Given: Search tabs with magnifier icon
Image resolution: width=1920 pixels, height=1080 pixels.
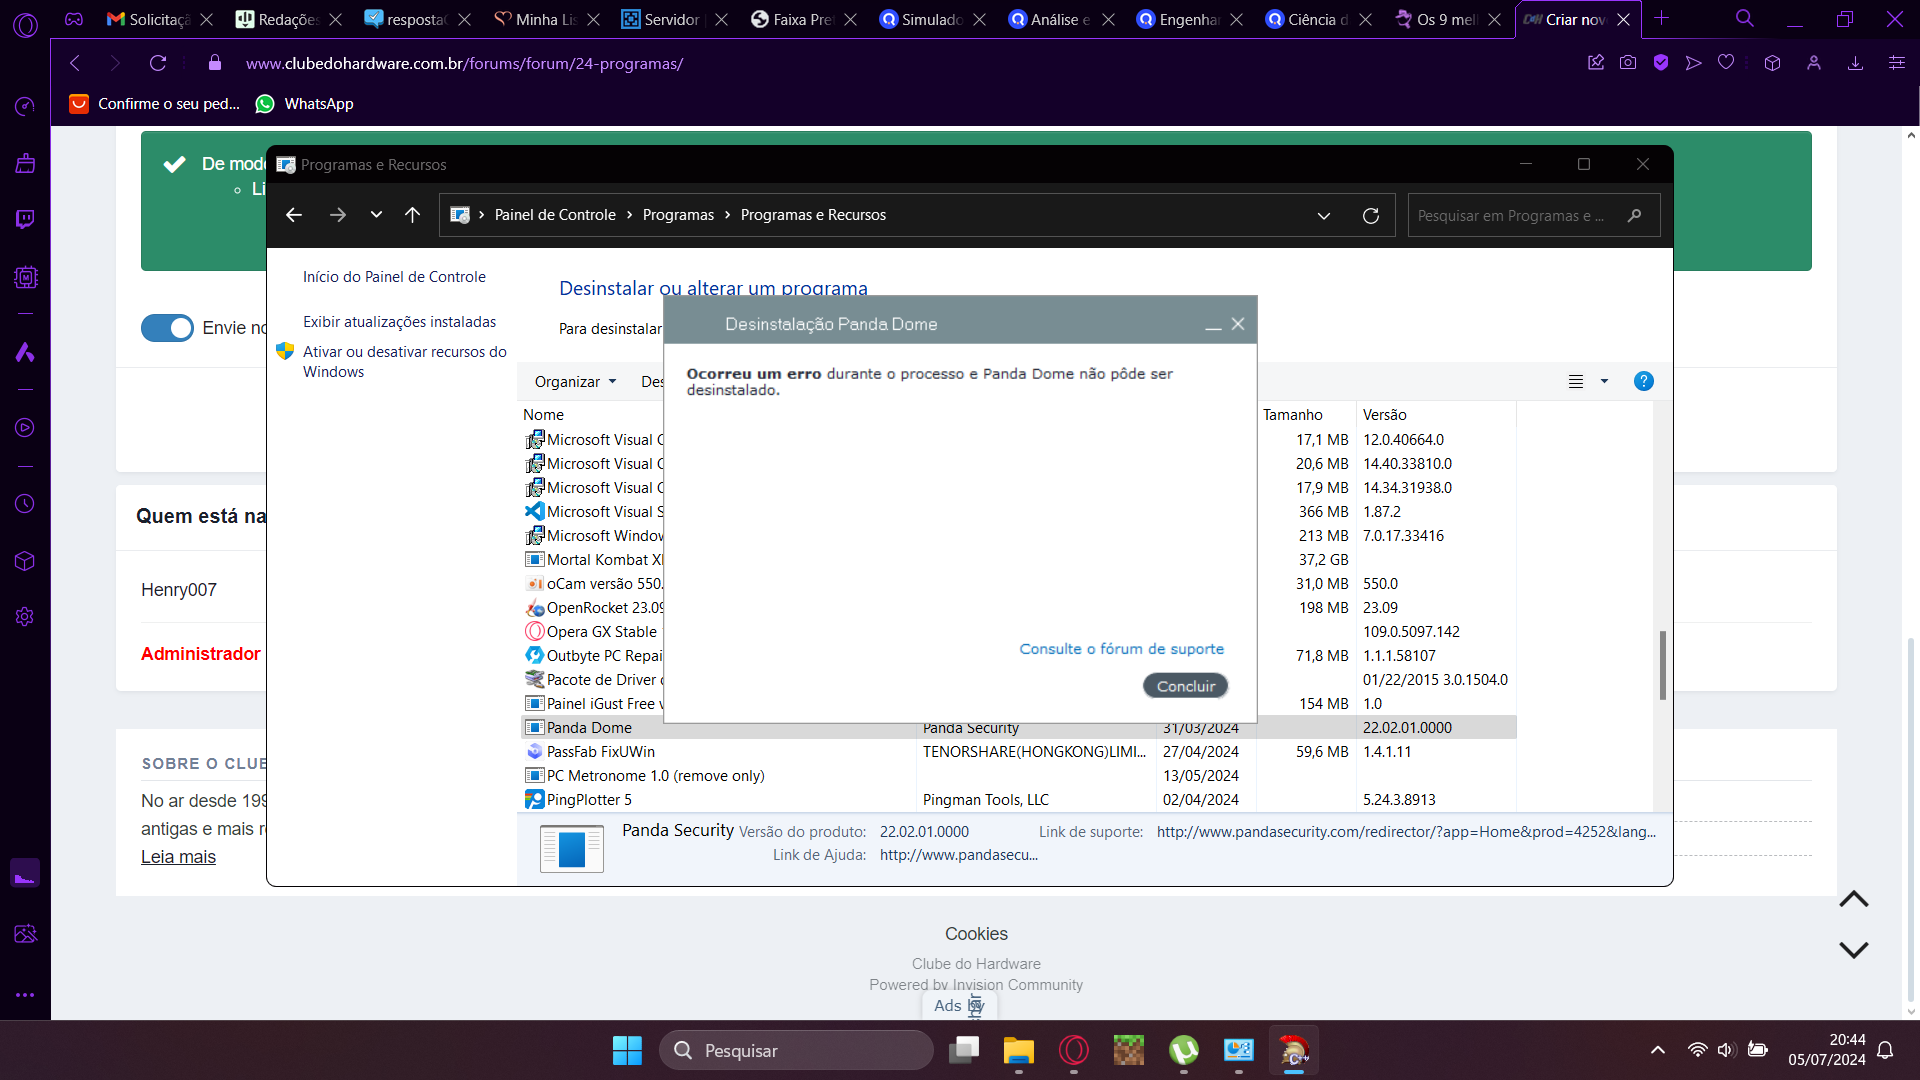Looking at the screenshot, I should 1745,19.
